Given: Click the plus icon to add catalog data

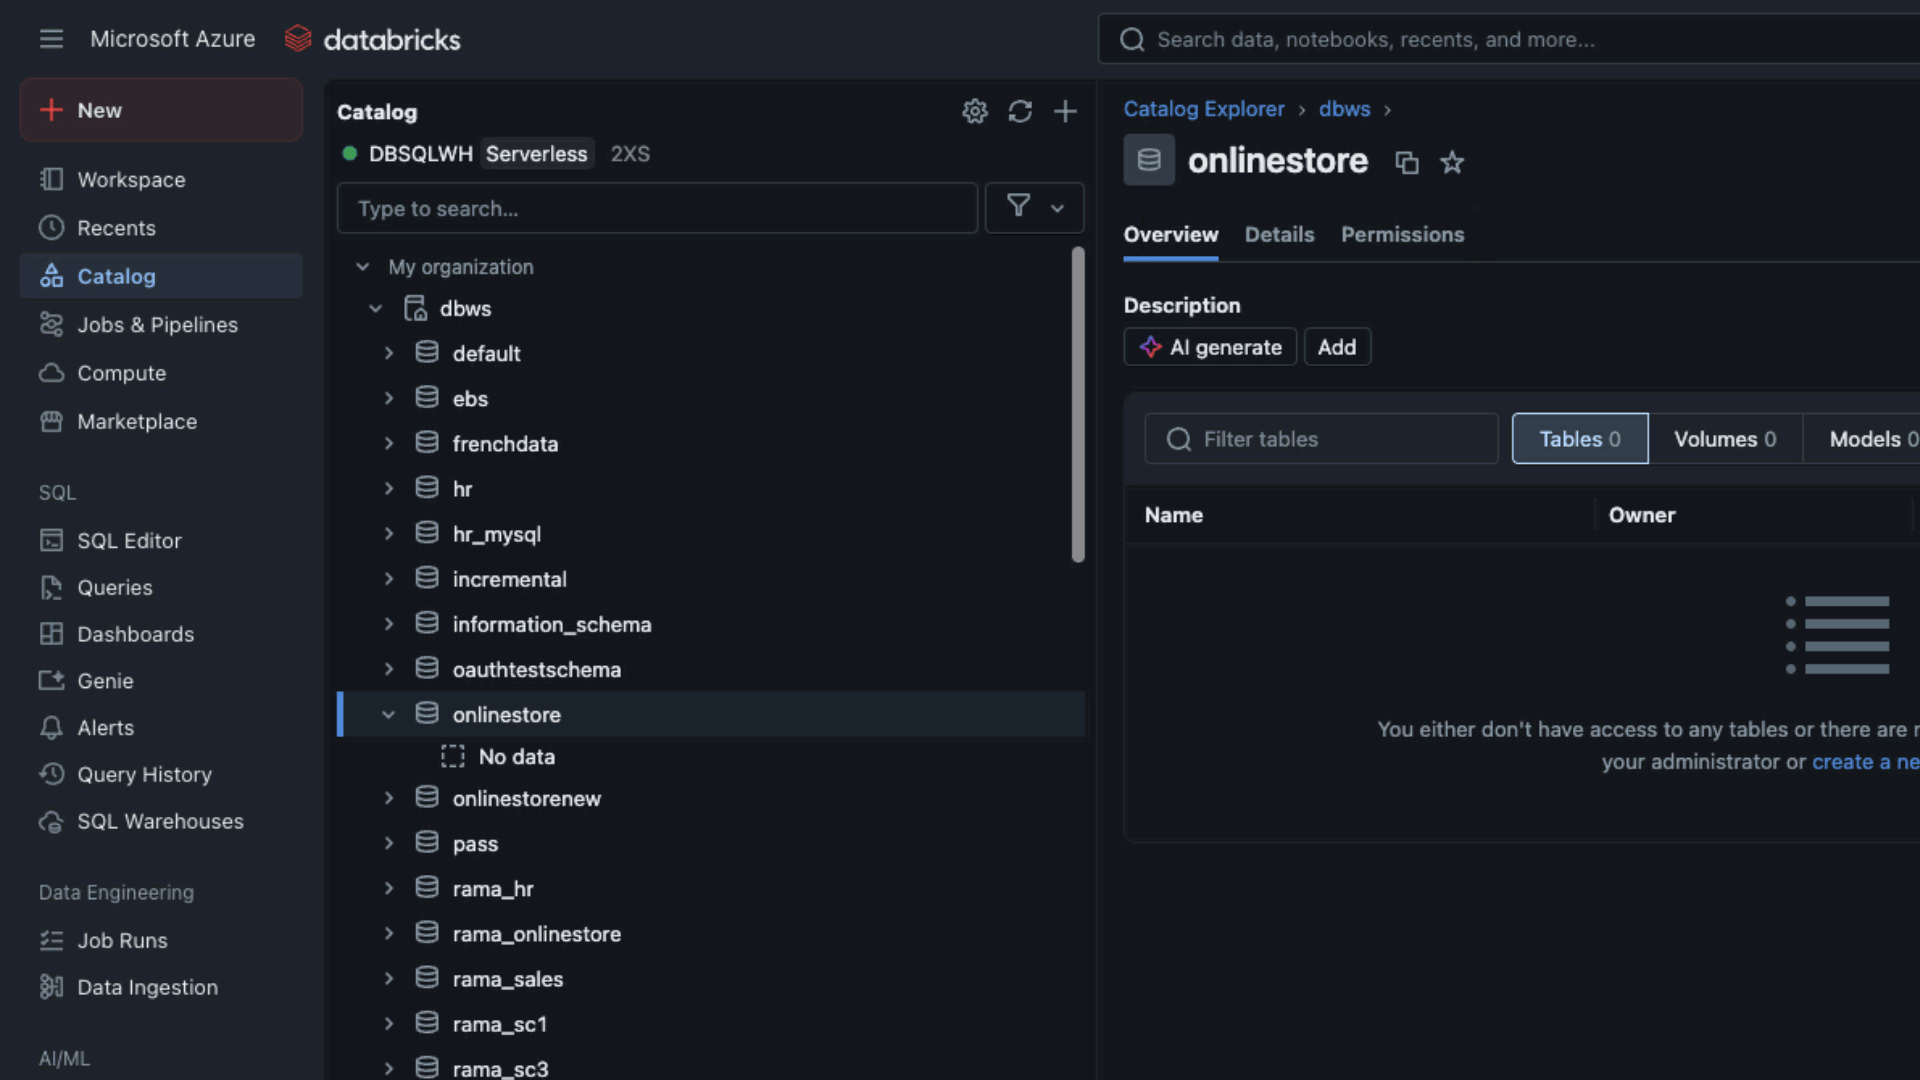Looking at the screenshot, I should point(1065,111).
